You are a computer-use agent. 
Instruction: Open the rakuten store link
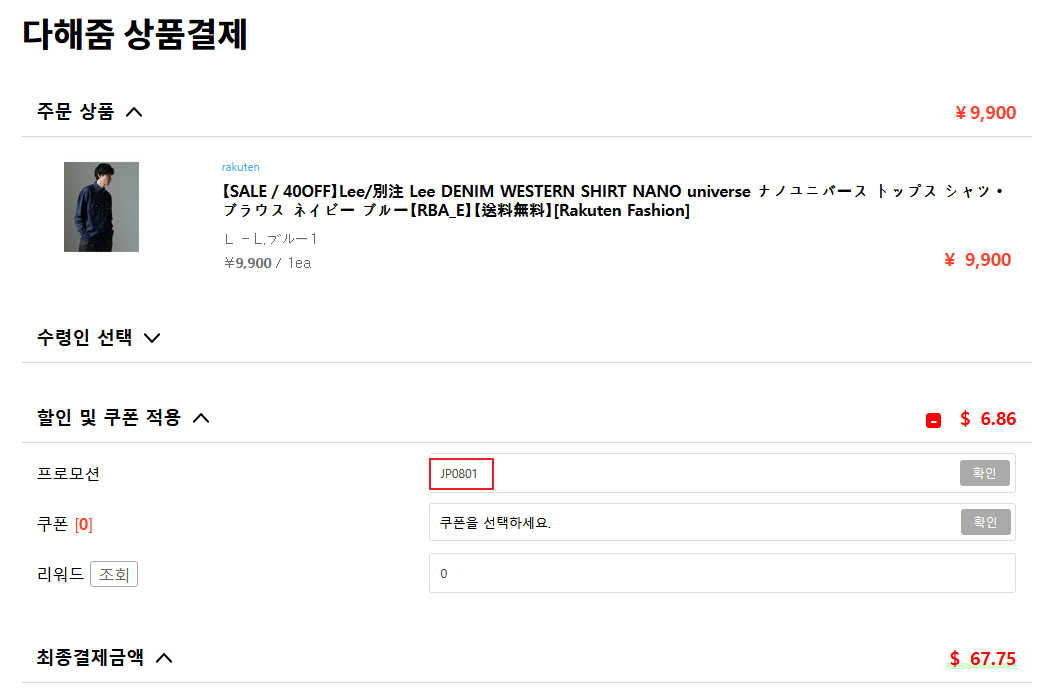[x=240, y=167]
